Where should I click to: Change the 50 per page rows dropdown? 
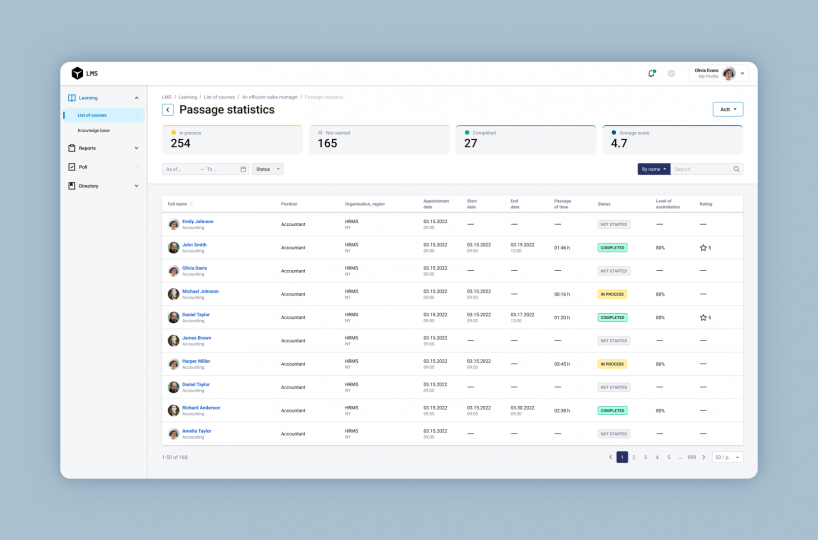tap(727, 457)
